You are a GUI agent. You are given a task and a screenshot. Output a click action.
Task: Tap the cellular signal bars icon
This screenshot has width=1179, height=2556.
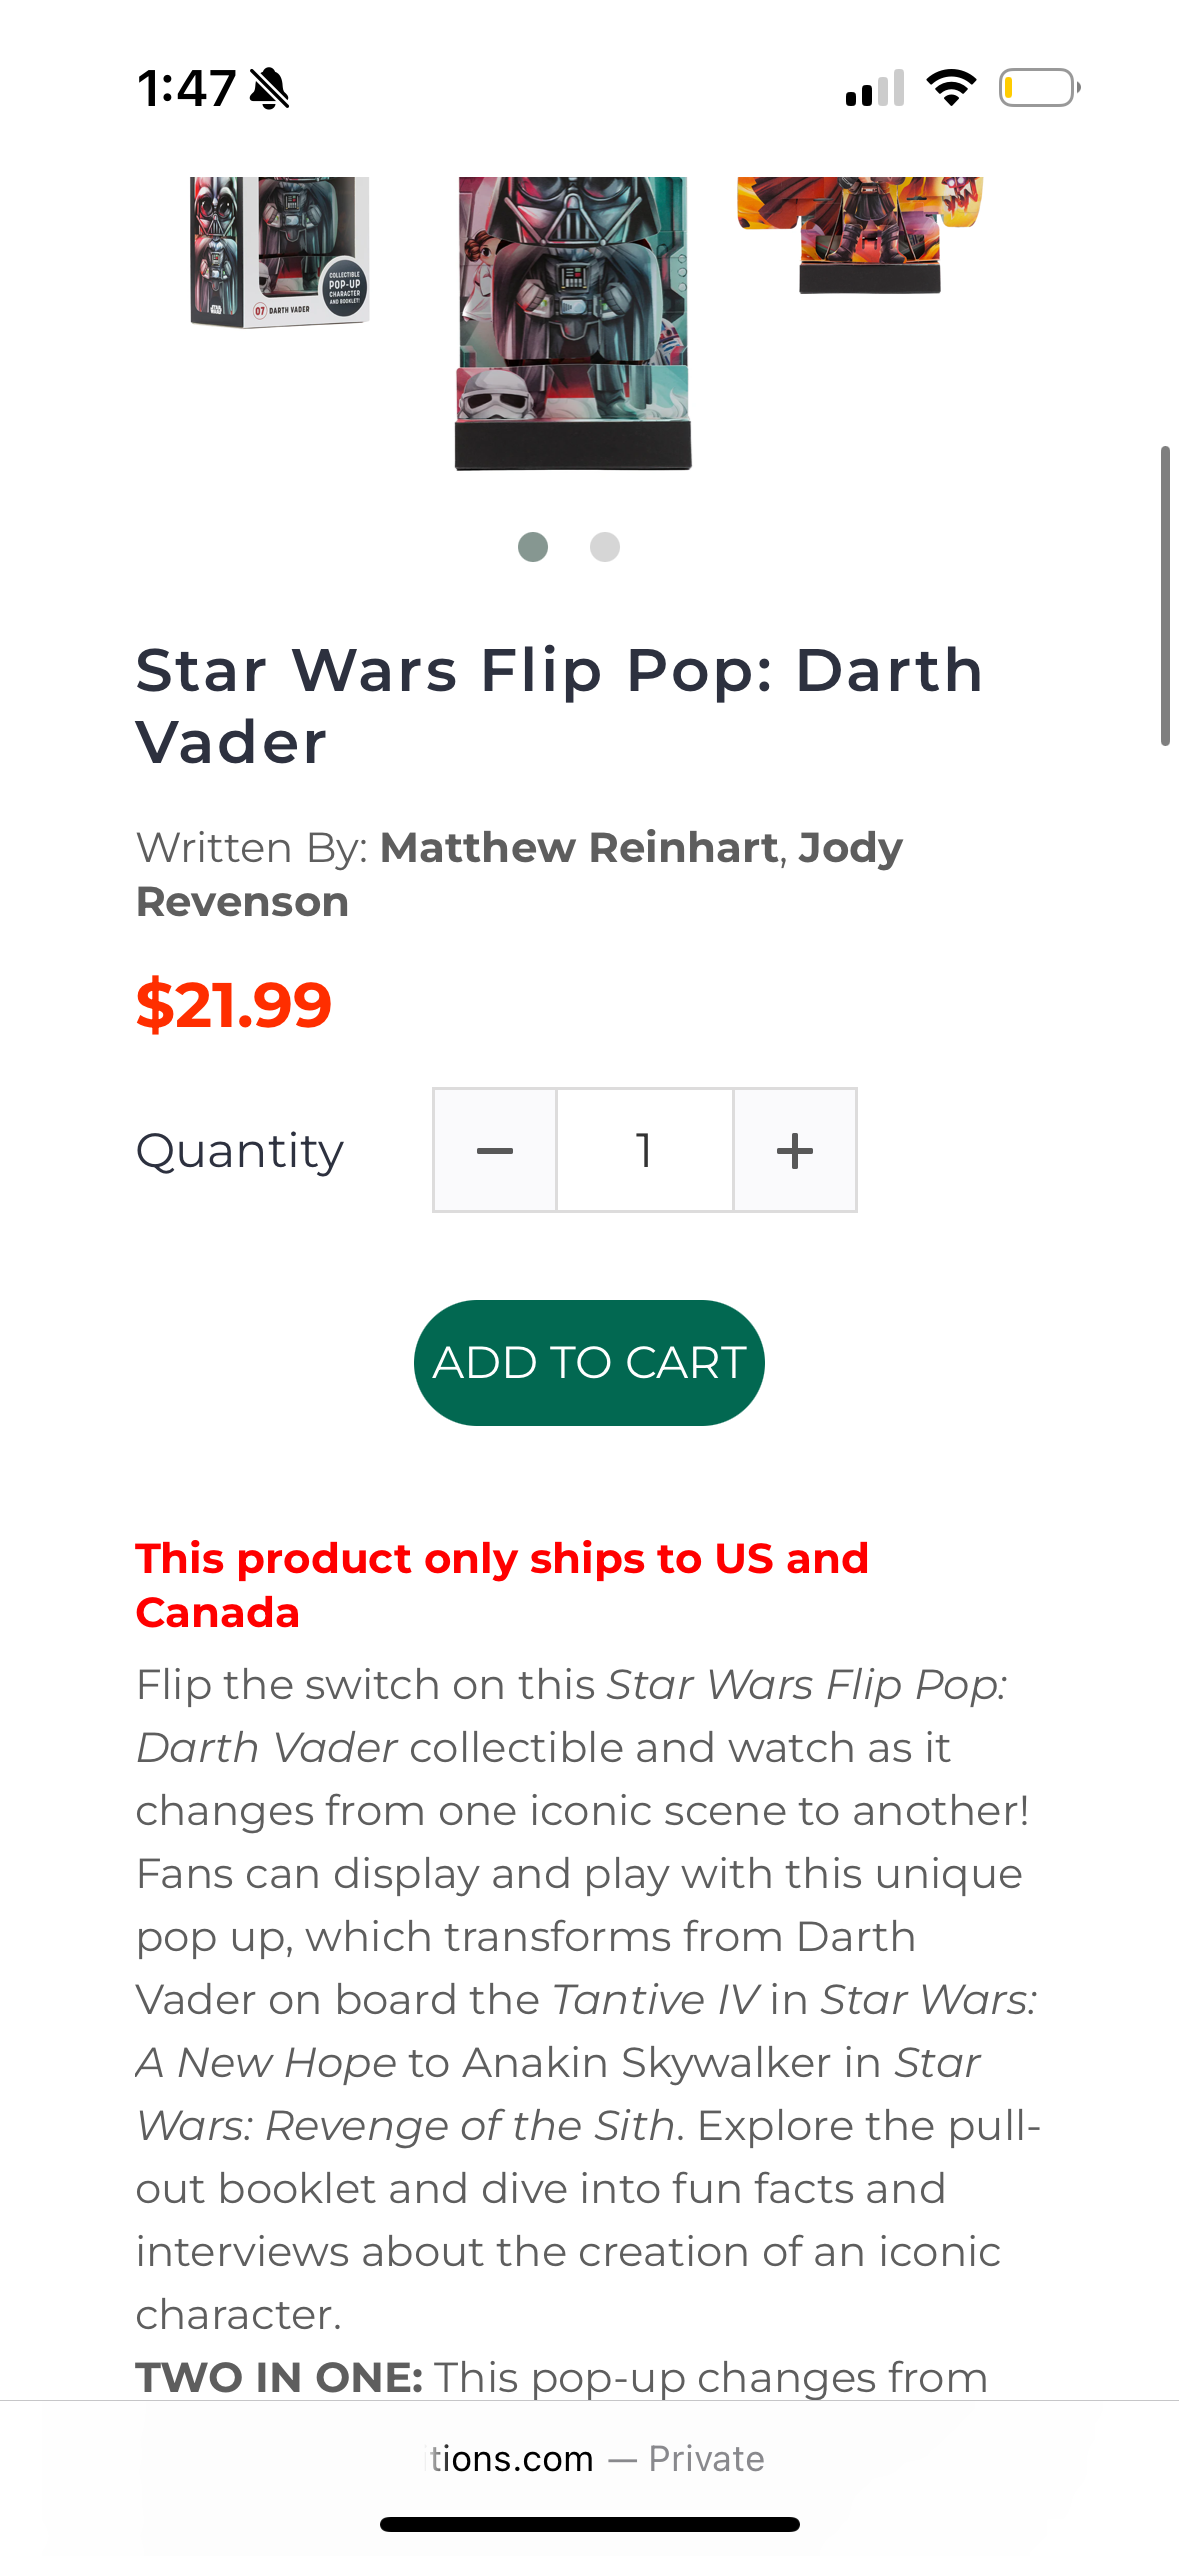875,88
